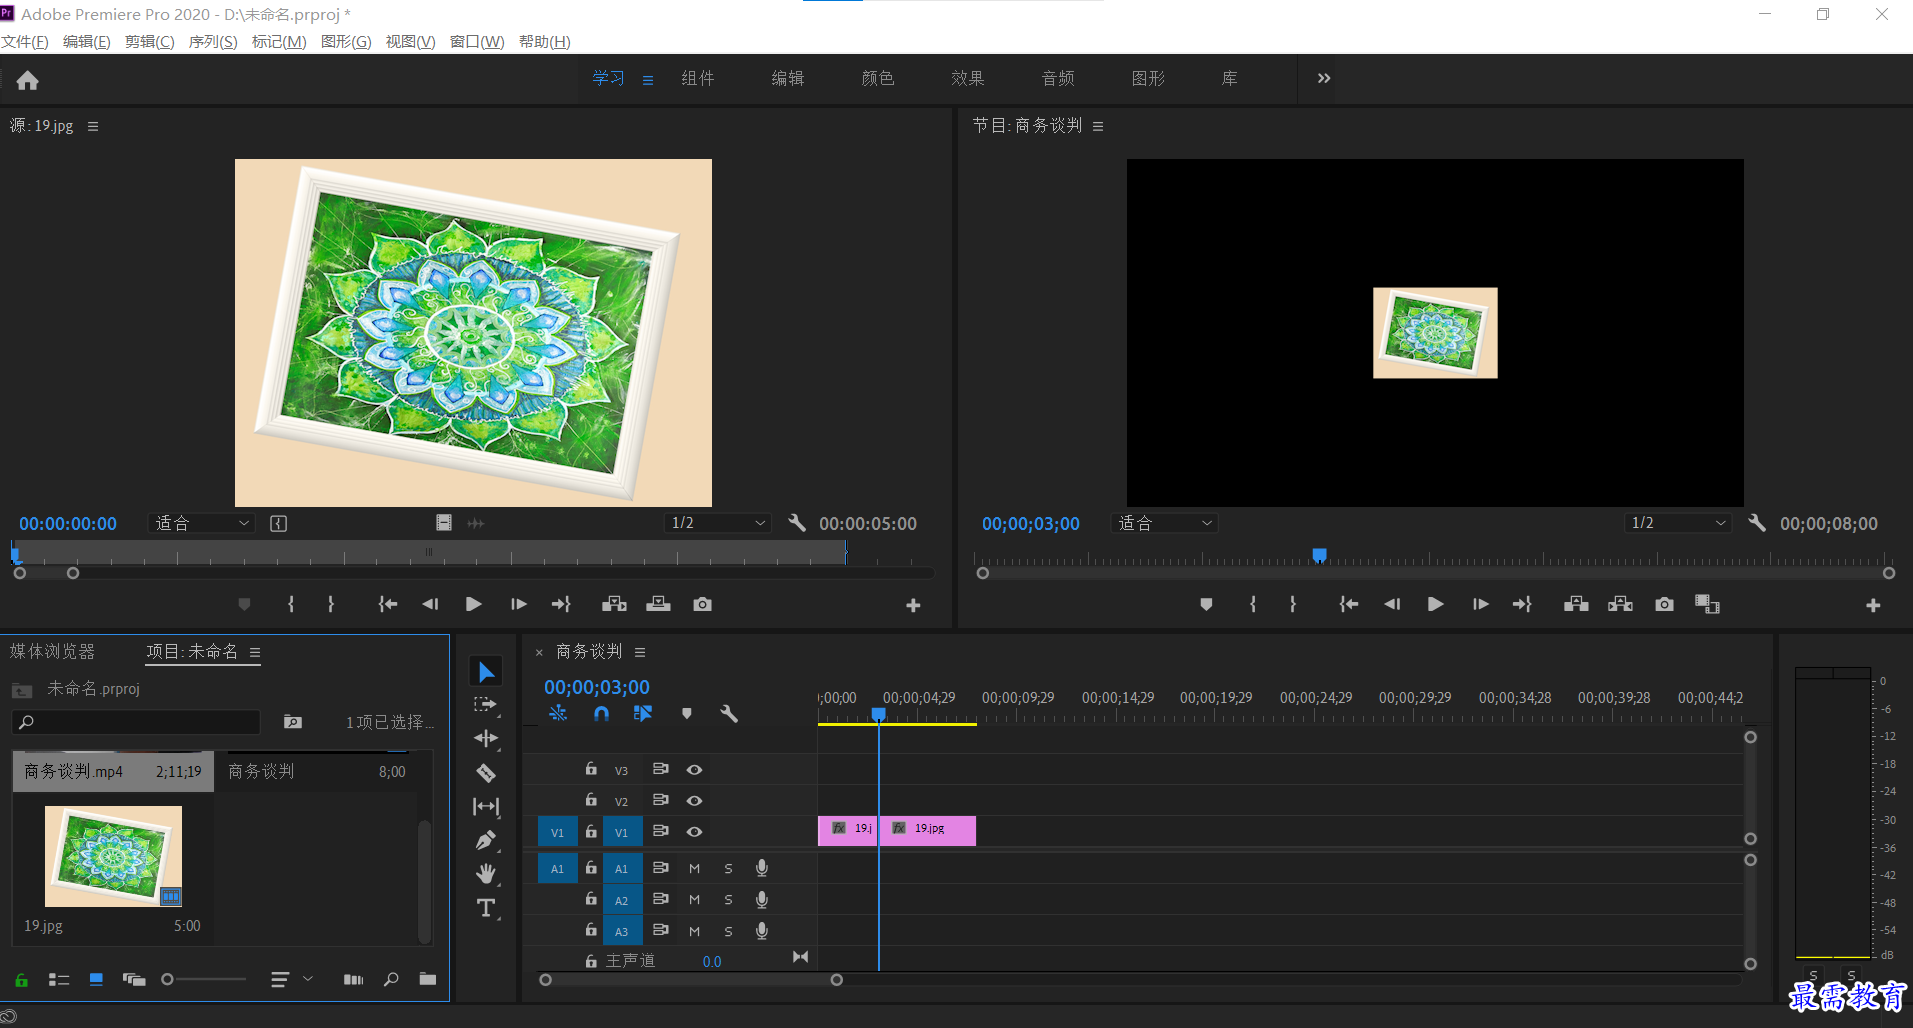Viewport: 1913px width, 1028px height.
Task: Select the Track Select Forward tool
Action: (486, 704)
